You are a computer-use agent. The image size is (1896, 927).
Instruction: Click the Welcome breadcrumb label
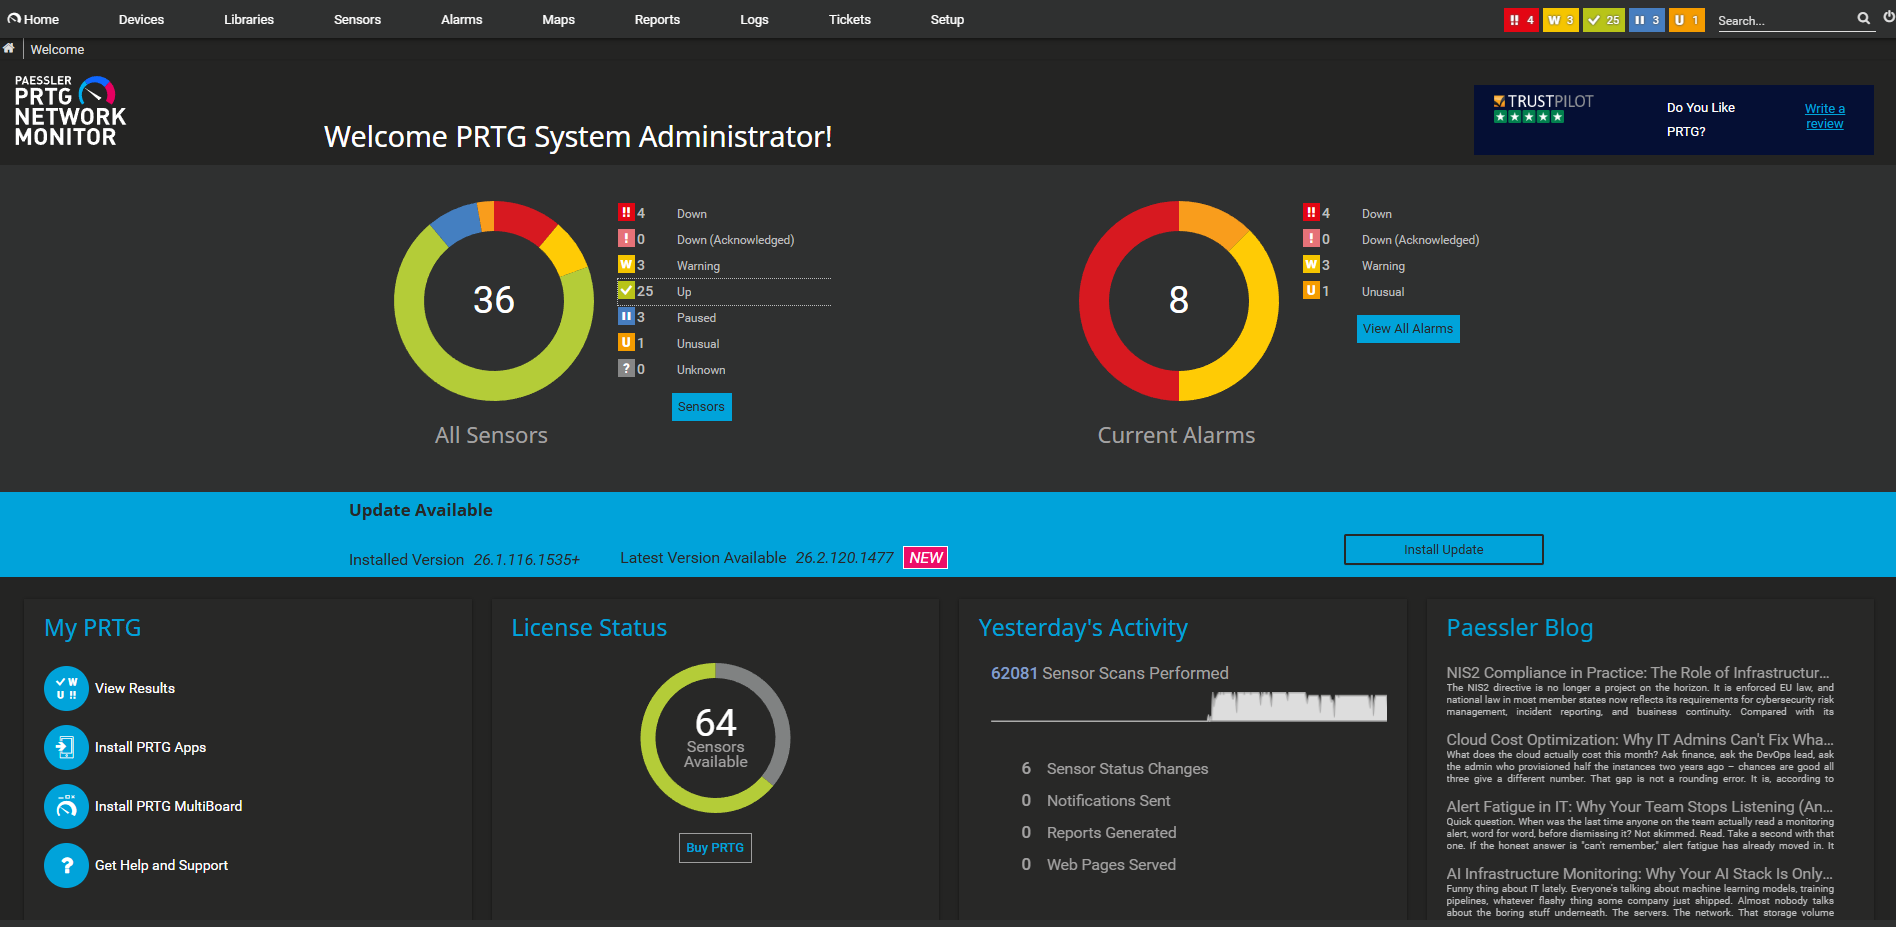pos(57,49)
